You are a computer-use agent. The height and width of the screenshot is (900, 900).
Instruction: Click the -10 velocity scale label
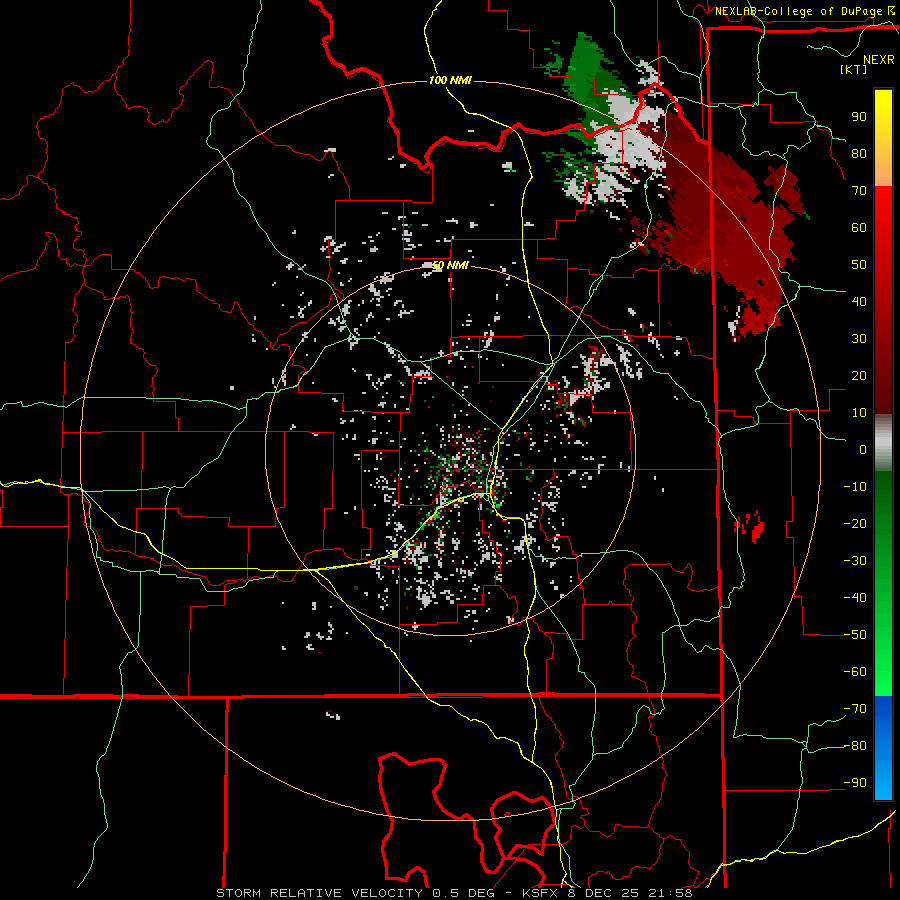pos(855,487)
